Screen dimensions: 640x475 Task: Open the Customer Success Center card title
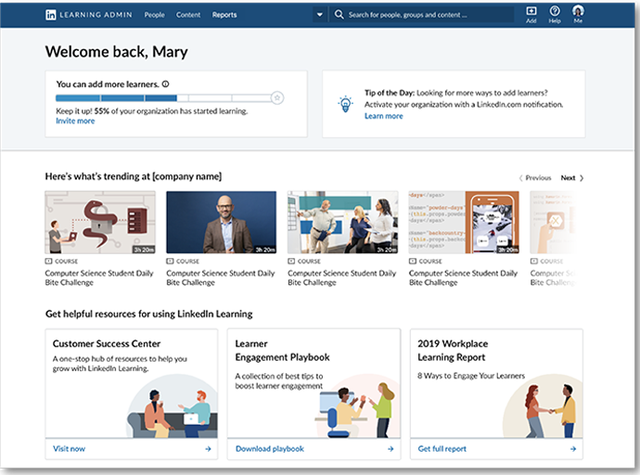click(x=107, y=344)
